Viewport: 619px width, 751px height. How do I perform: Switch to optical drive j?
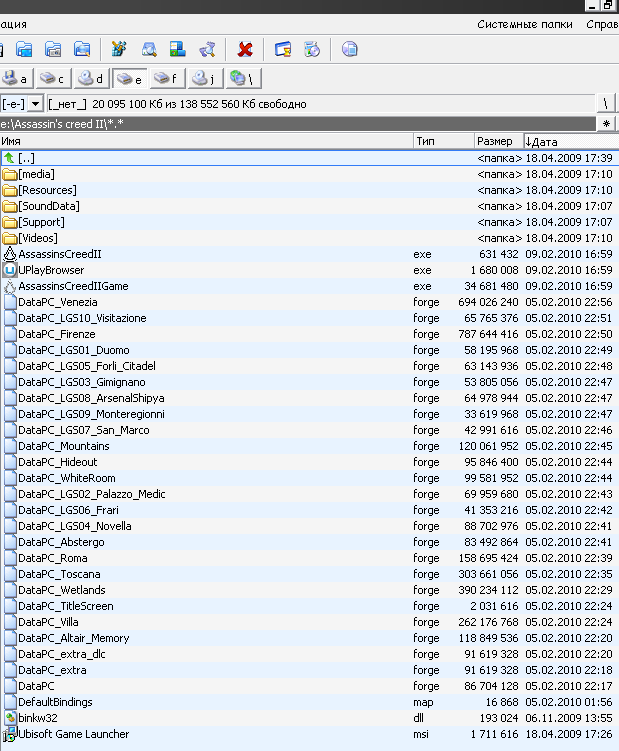click(206, 79)
